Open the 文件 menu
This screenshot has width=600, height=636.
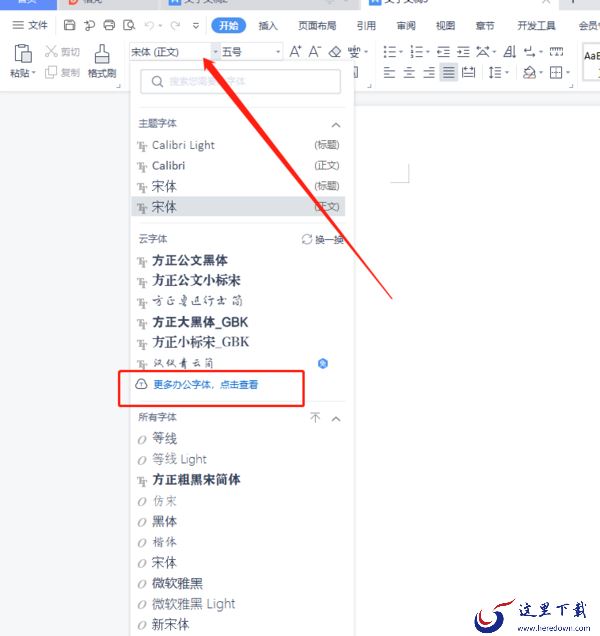[30, 26]
